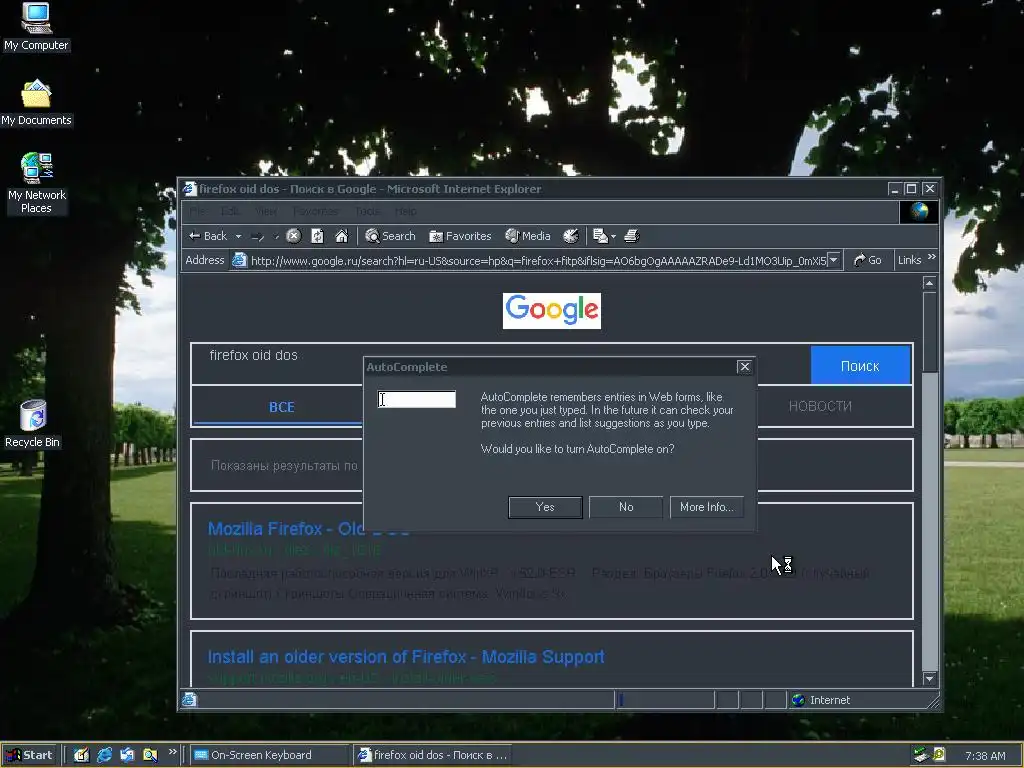
Task: Click the first Quick Launch icon
Action: (x=81, y=755)
